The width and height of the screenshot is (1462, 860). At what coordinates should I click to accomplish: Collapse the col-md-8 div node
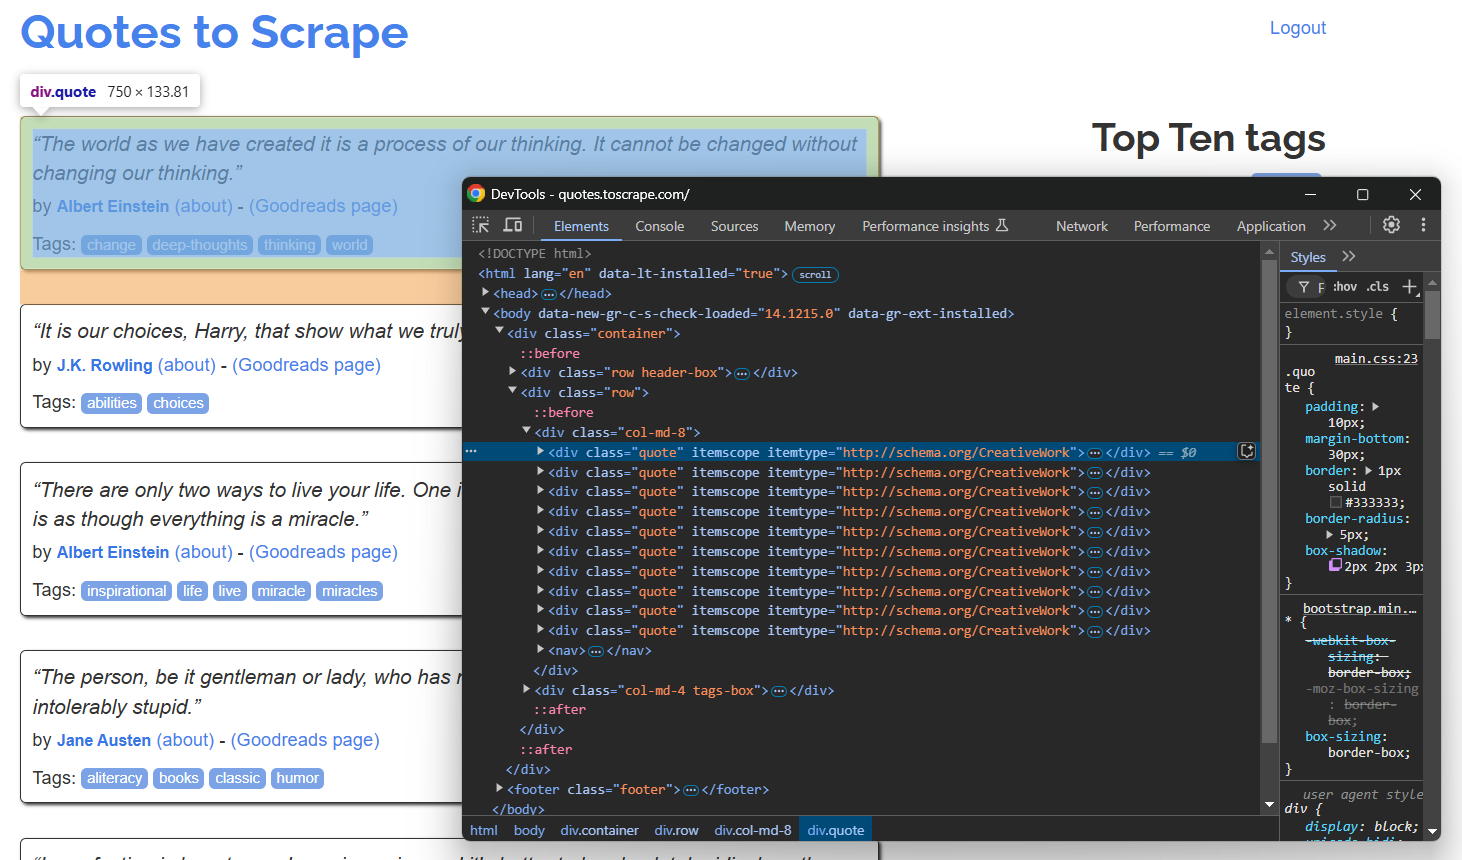click(x=526, y=431)
